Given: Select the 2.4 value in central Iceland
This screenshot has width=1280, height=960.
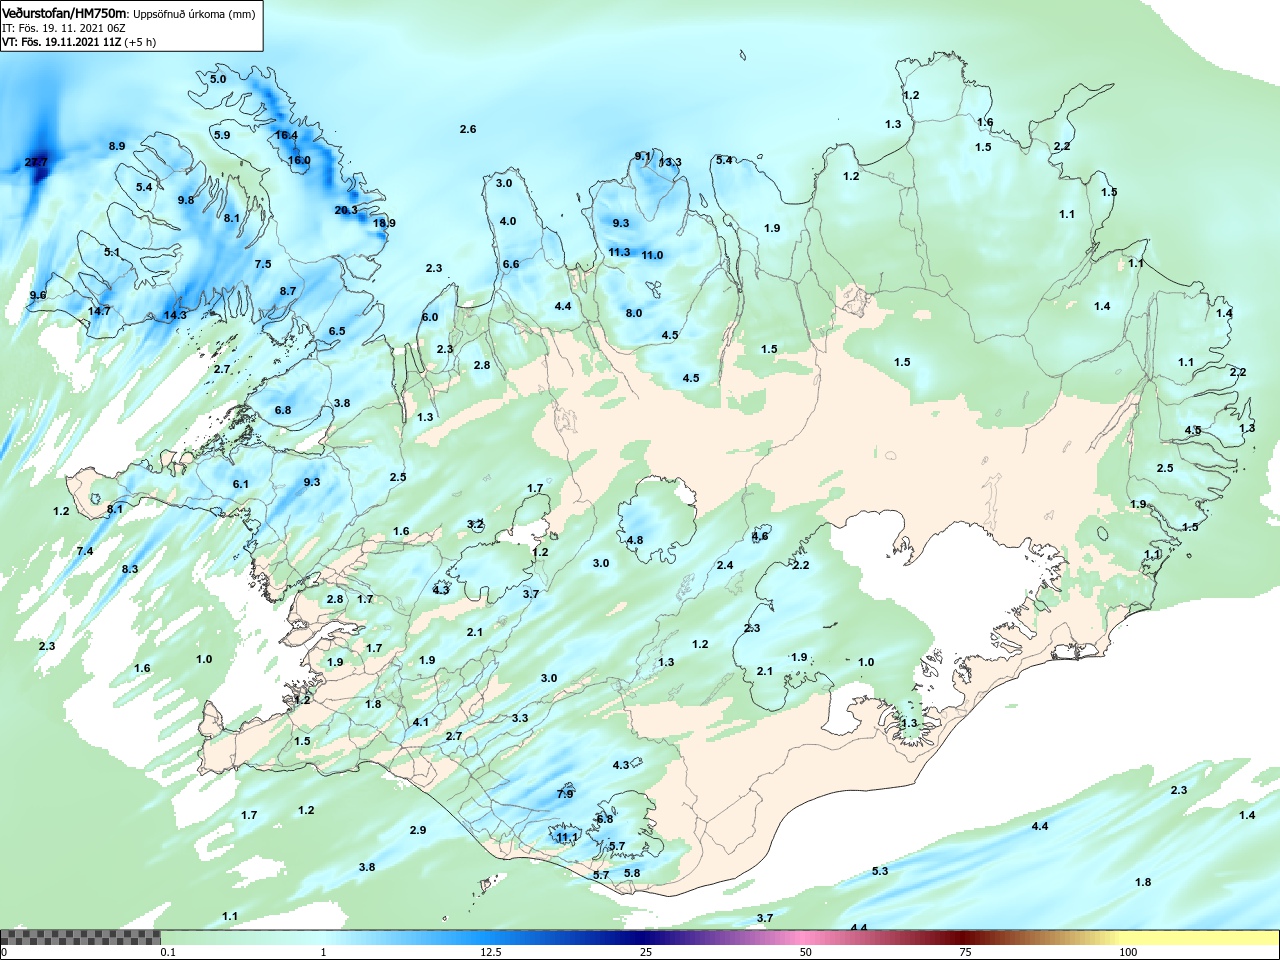Looking at the screenshot, I should [725, 565].
